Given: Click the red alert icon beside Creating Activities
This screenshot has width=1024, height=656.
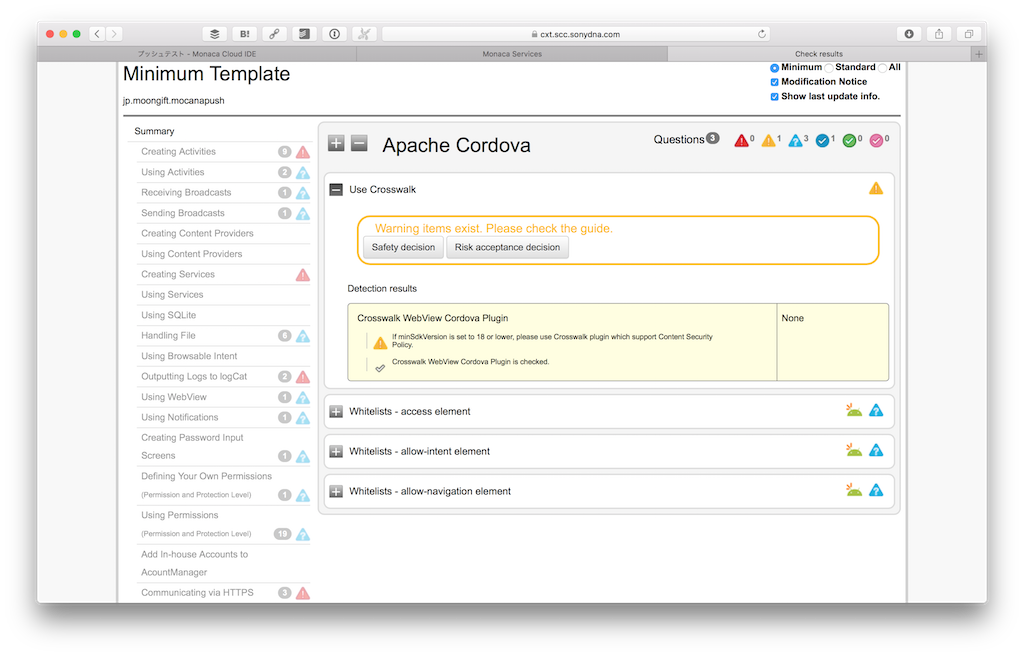Looking at the screenshot, I should [303, 152].
